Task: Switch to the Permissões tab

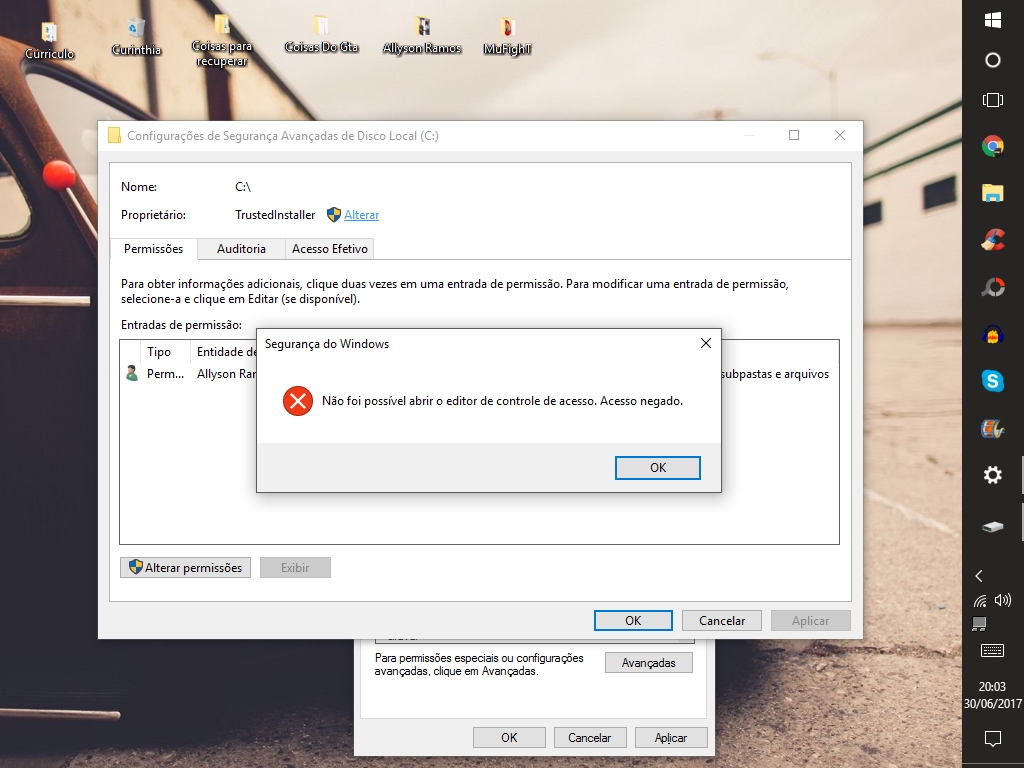Action: pyautogui.click(x=153, y=249)
